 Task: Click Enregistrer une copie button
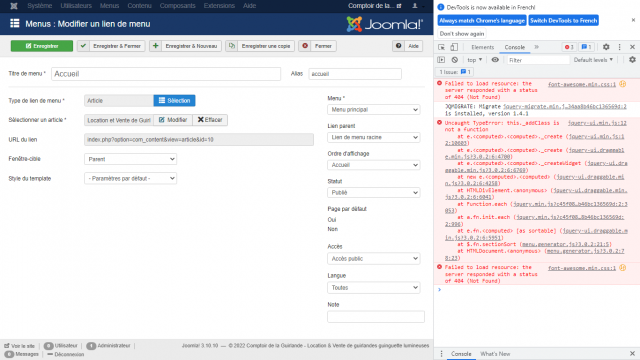(260, 46)
